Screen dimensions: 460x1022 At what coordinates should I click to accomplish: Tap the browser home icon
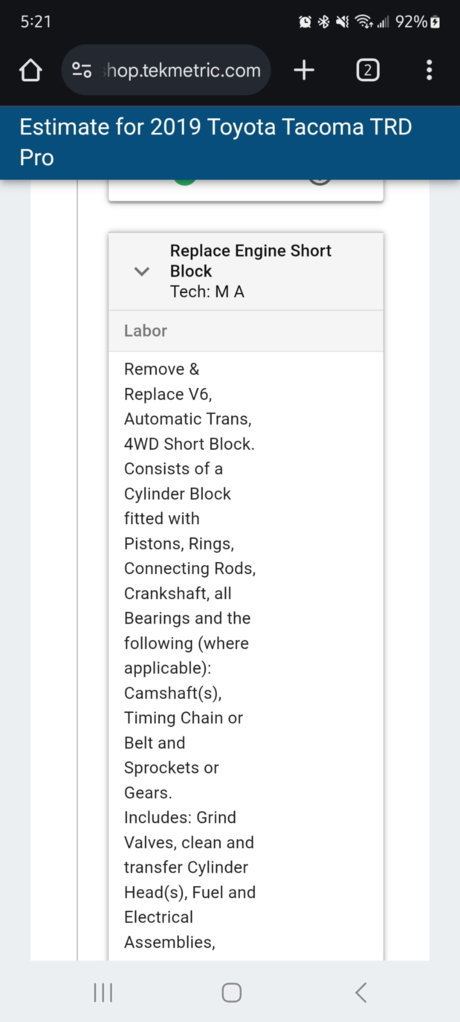[x=31, y=70]
